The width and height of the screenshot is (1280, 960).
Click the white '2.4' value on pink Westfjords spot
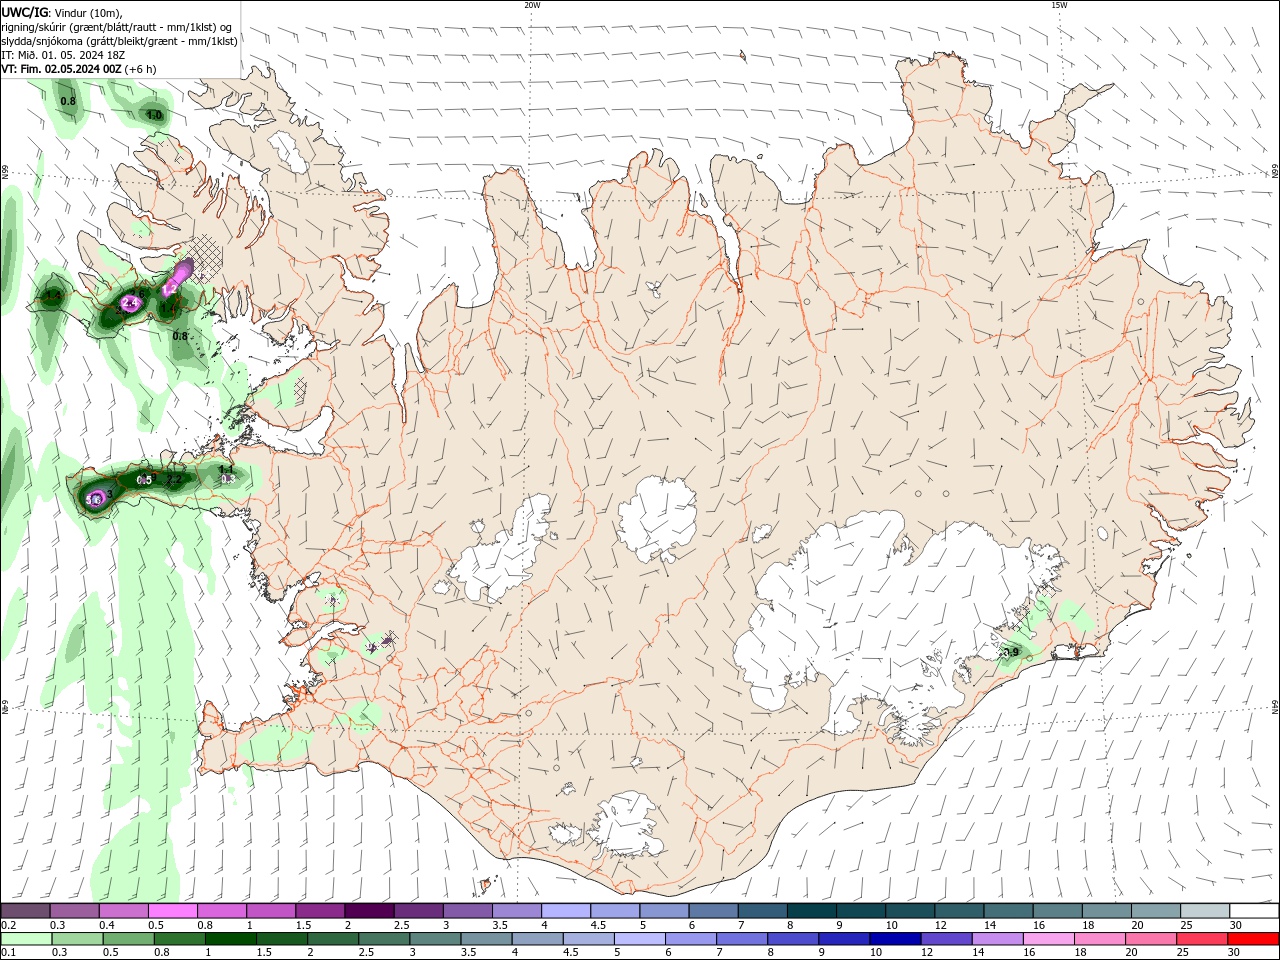pos(130,303)
